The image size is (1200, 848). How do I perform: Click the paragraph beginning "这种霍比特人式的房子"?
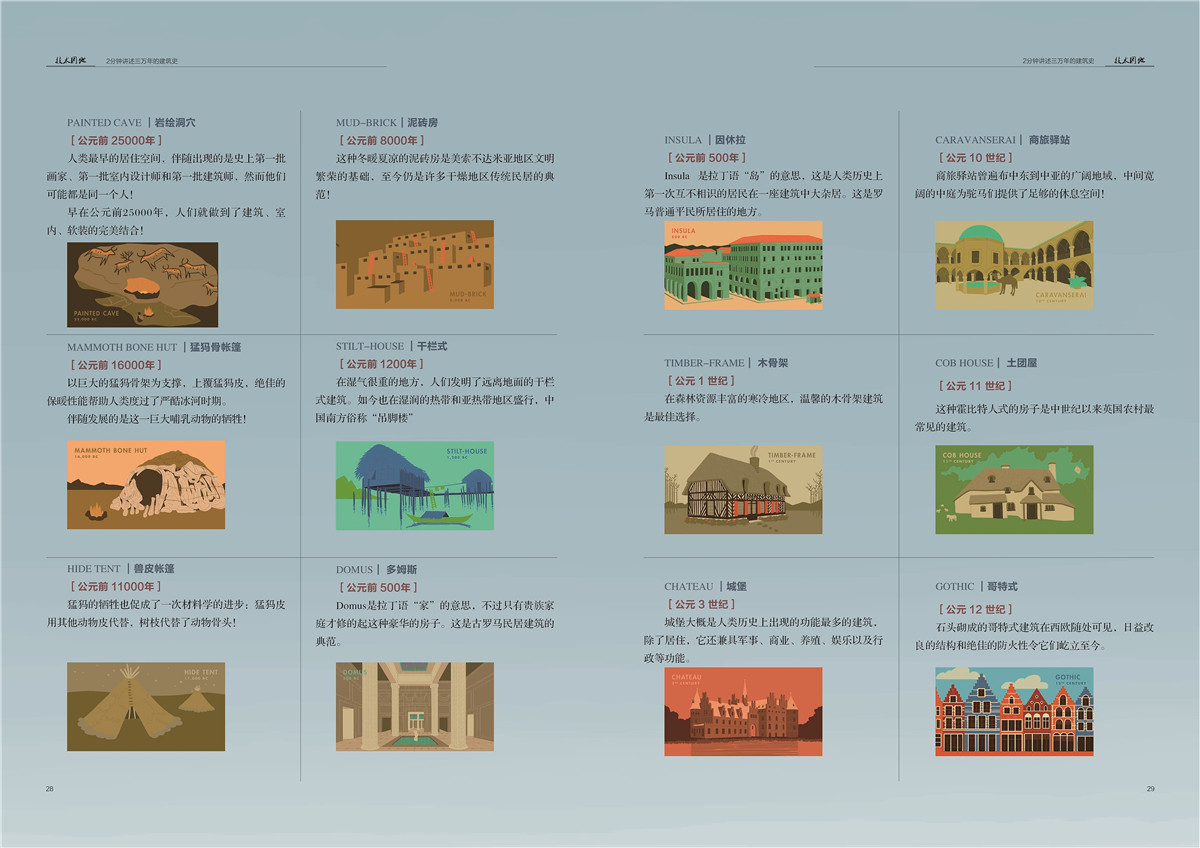coord(1034,417)
